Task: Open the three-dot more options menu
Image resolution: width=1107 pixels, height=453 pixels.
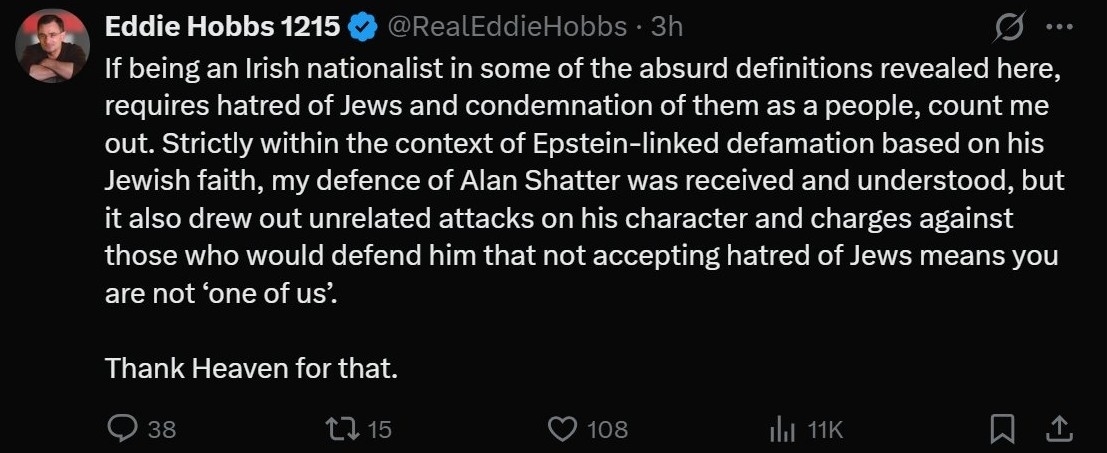Action: tap(1057, 28)
